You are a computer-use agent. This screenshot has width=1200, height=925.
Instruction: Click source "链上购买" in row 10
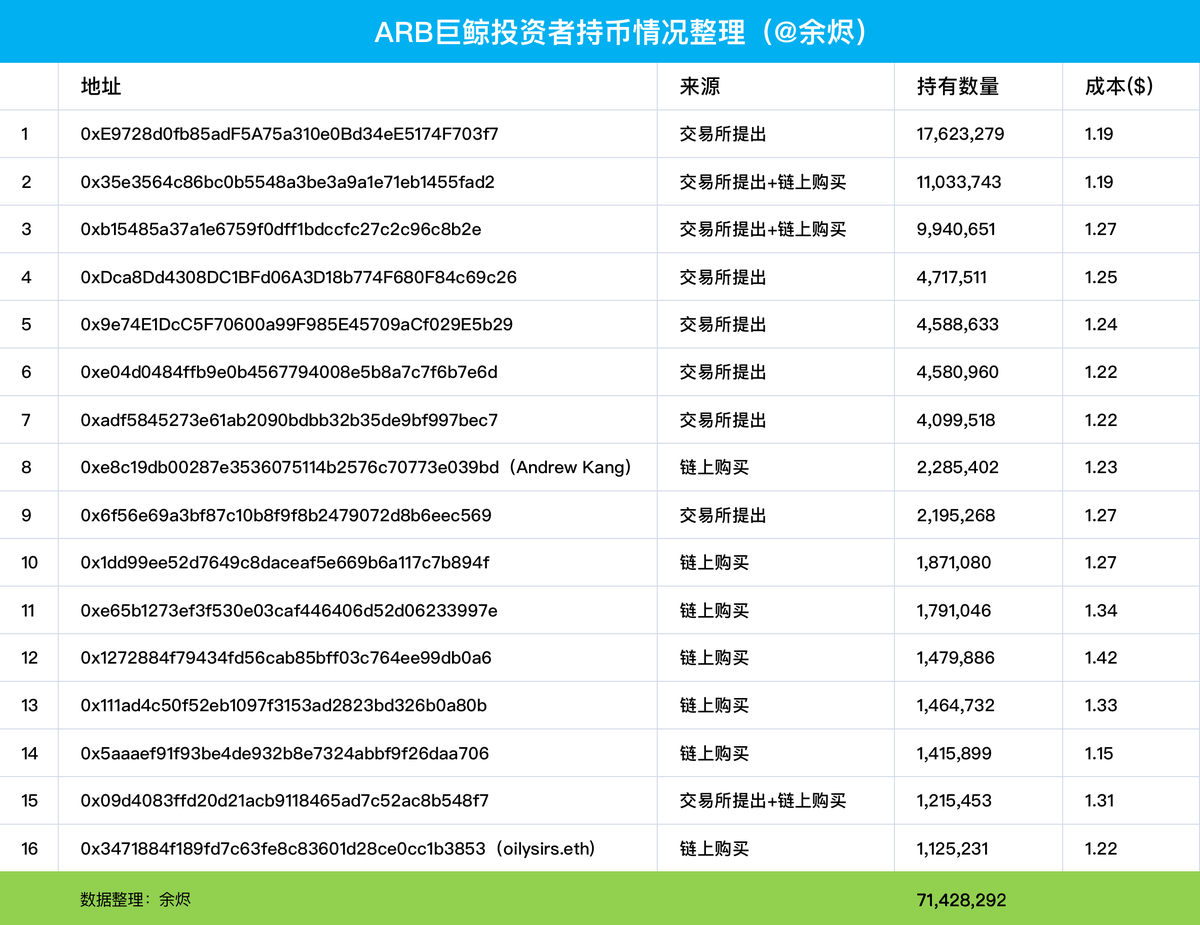point(714,563)
